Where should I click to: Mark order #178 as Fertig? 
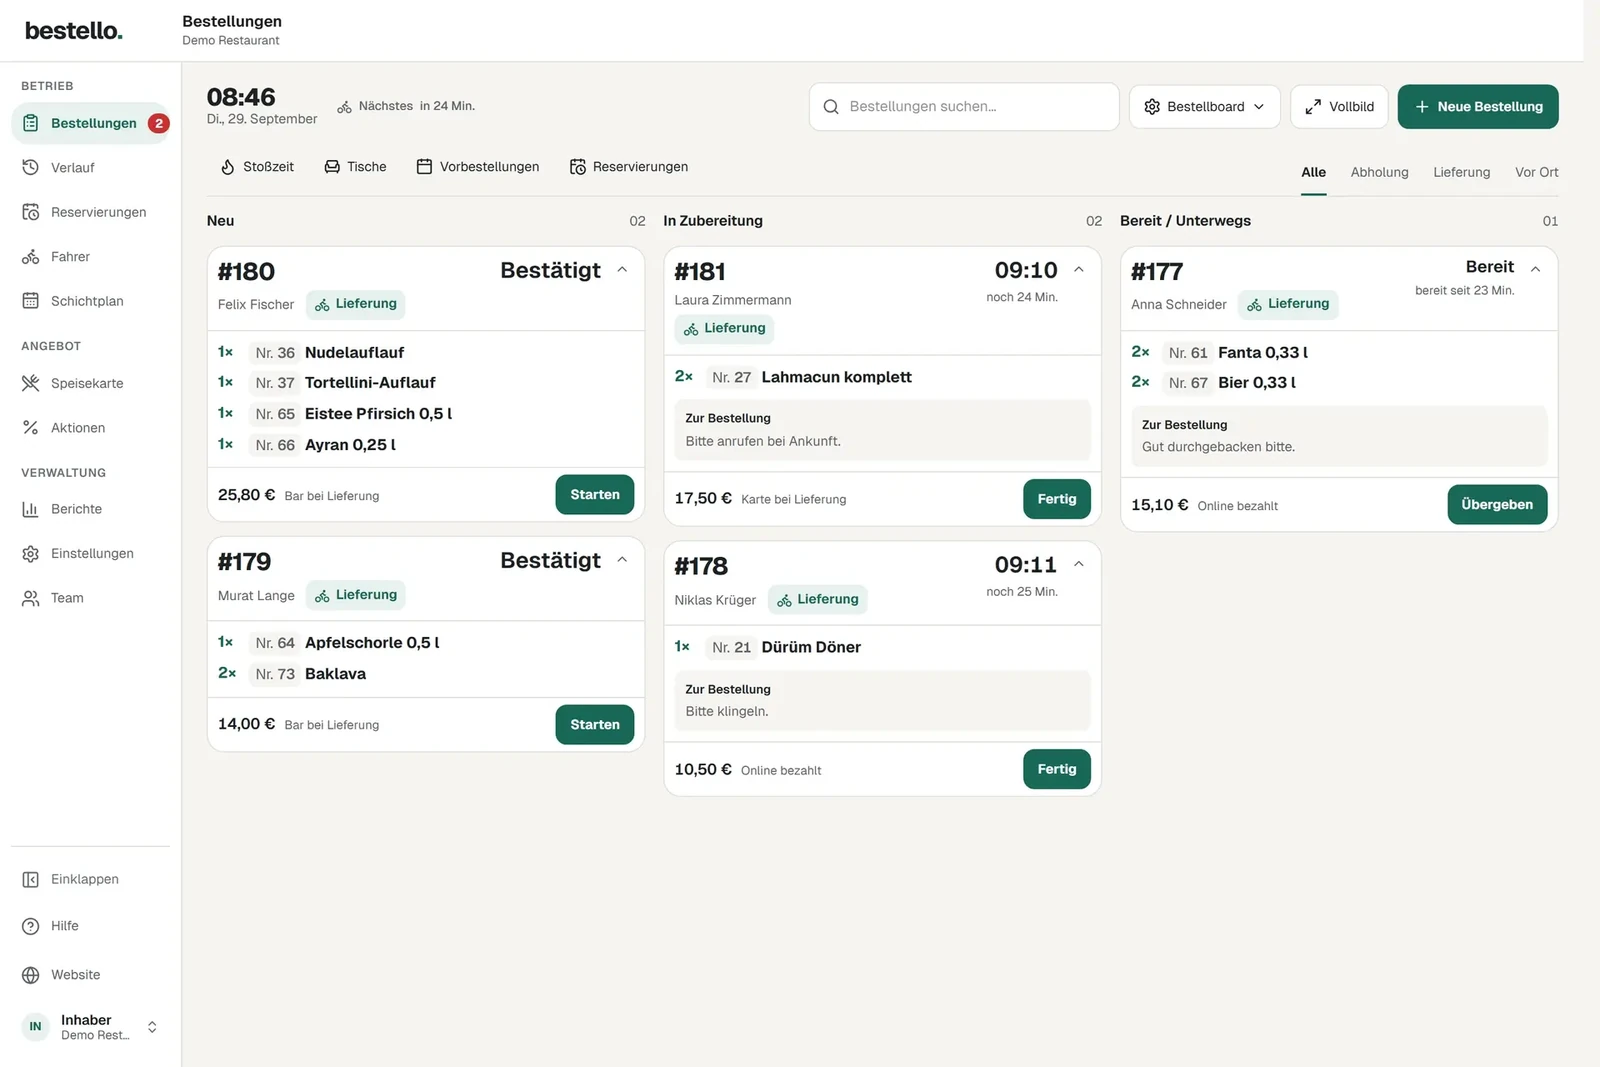point(1057,769)
